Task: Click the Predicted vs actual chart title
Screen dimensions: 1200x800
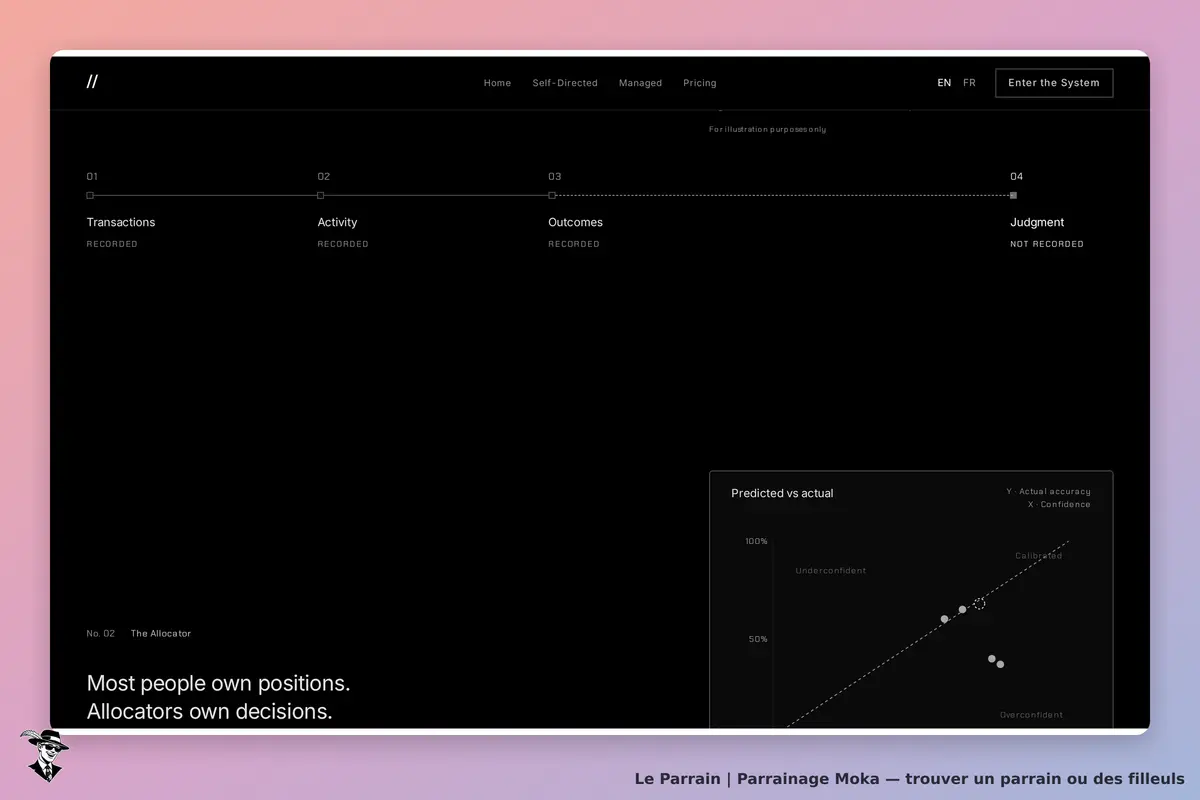Action: tap(782, 493)
